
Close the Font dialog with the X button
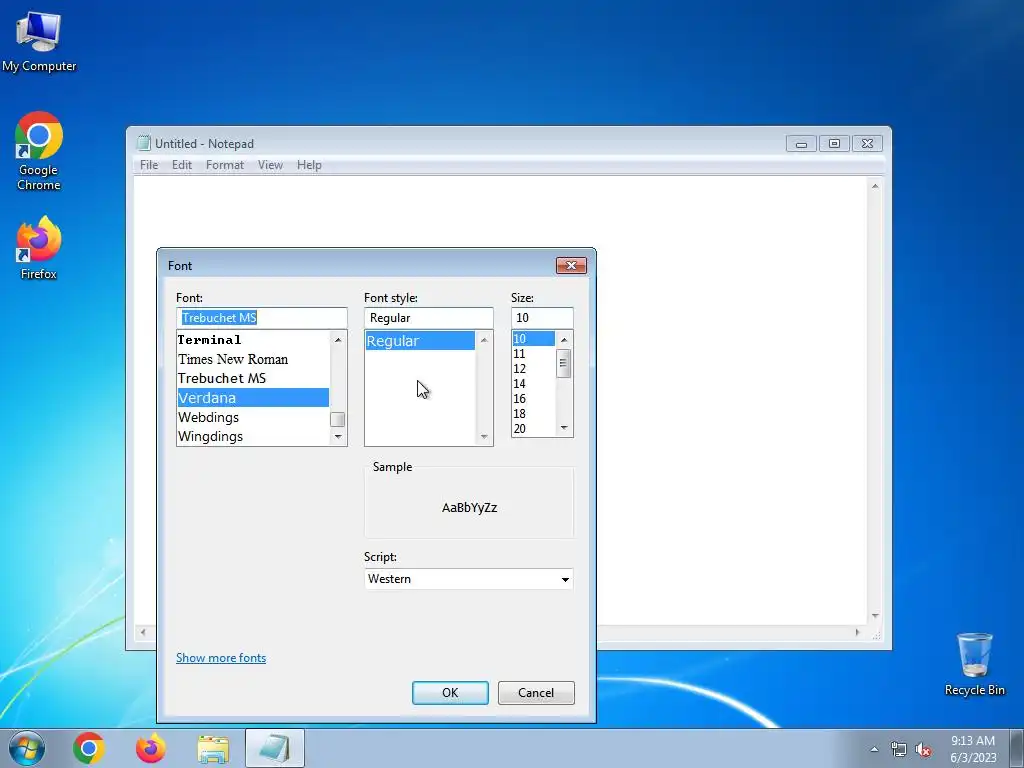coord(571,265)
